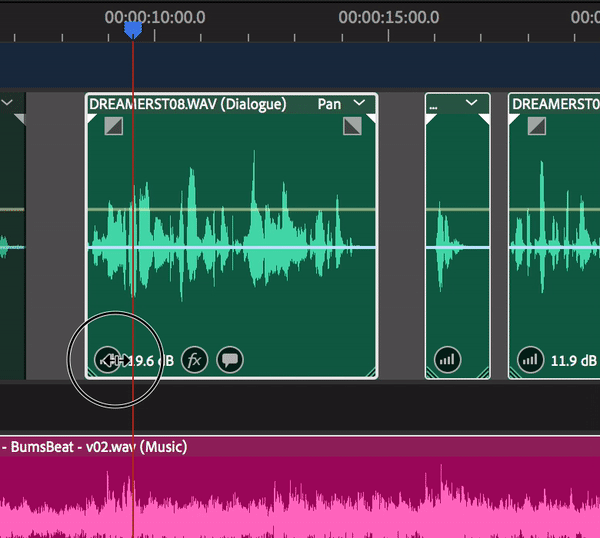This screenshot has width=600, height=538.
Task: Open the chevron on the far-left partial clip
Action: coord(7,103)
